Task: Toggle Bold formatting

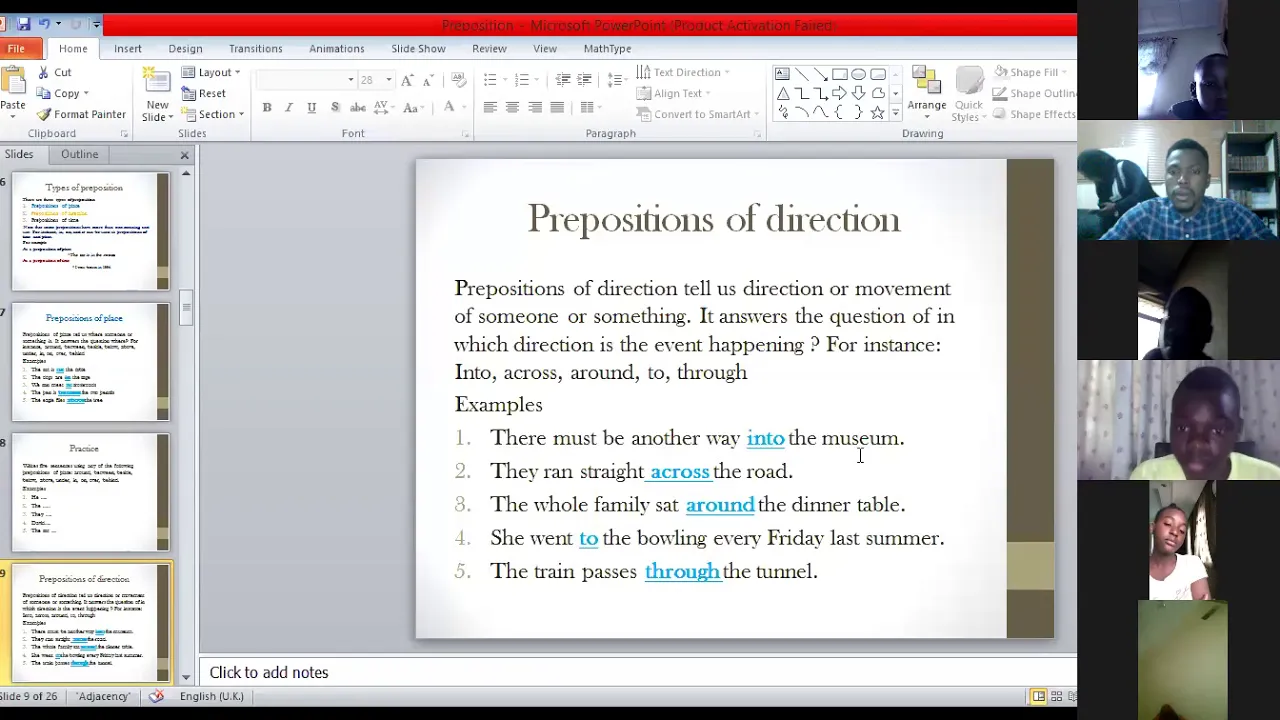Action: coord(267,107)
